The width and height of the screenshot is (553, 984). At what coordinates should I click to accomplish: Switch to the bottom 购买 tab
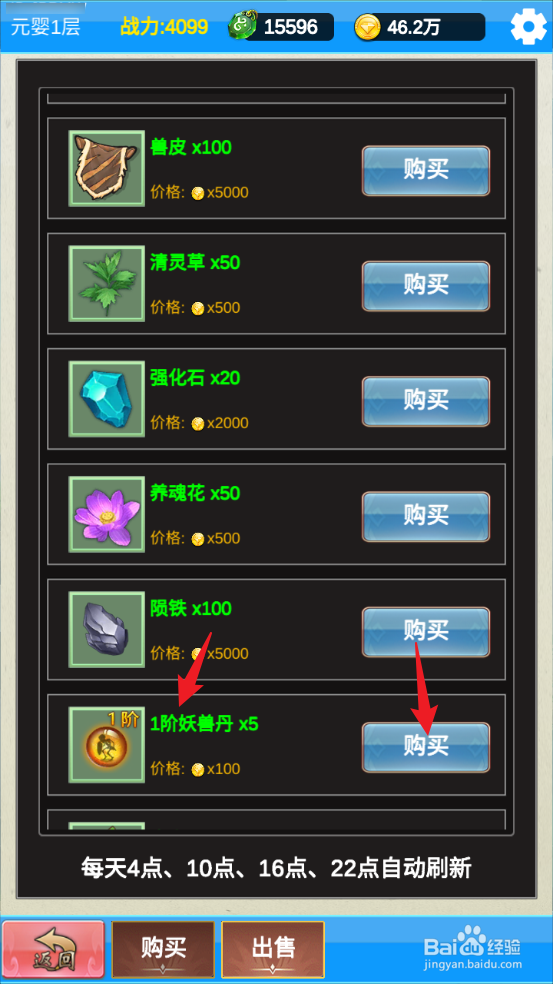point(163,948)
